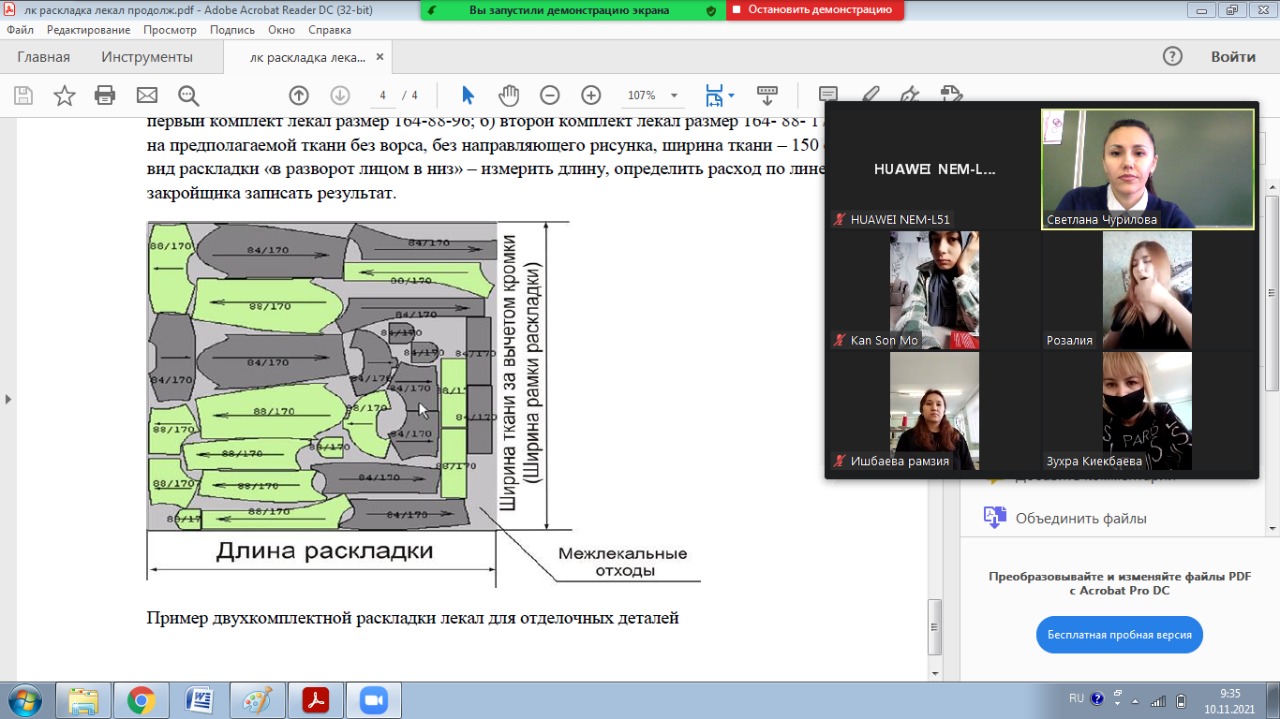
Task: Expand the fit page options dropdown
Action: pos(731,96)
